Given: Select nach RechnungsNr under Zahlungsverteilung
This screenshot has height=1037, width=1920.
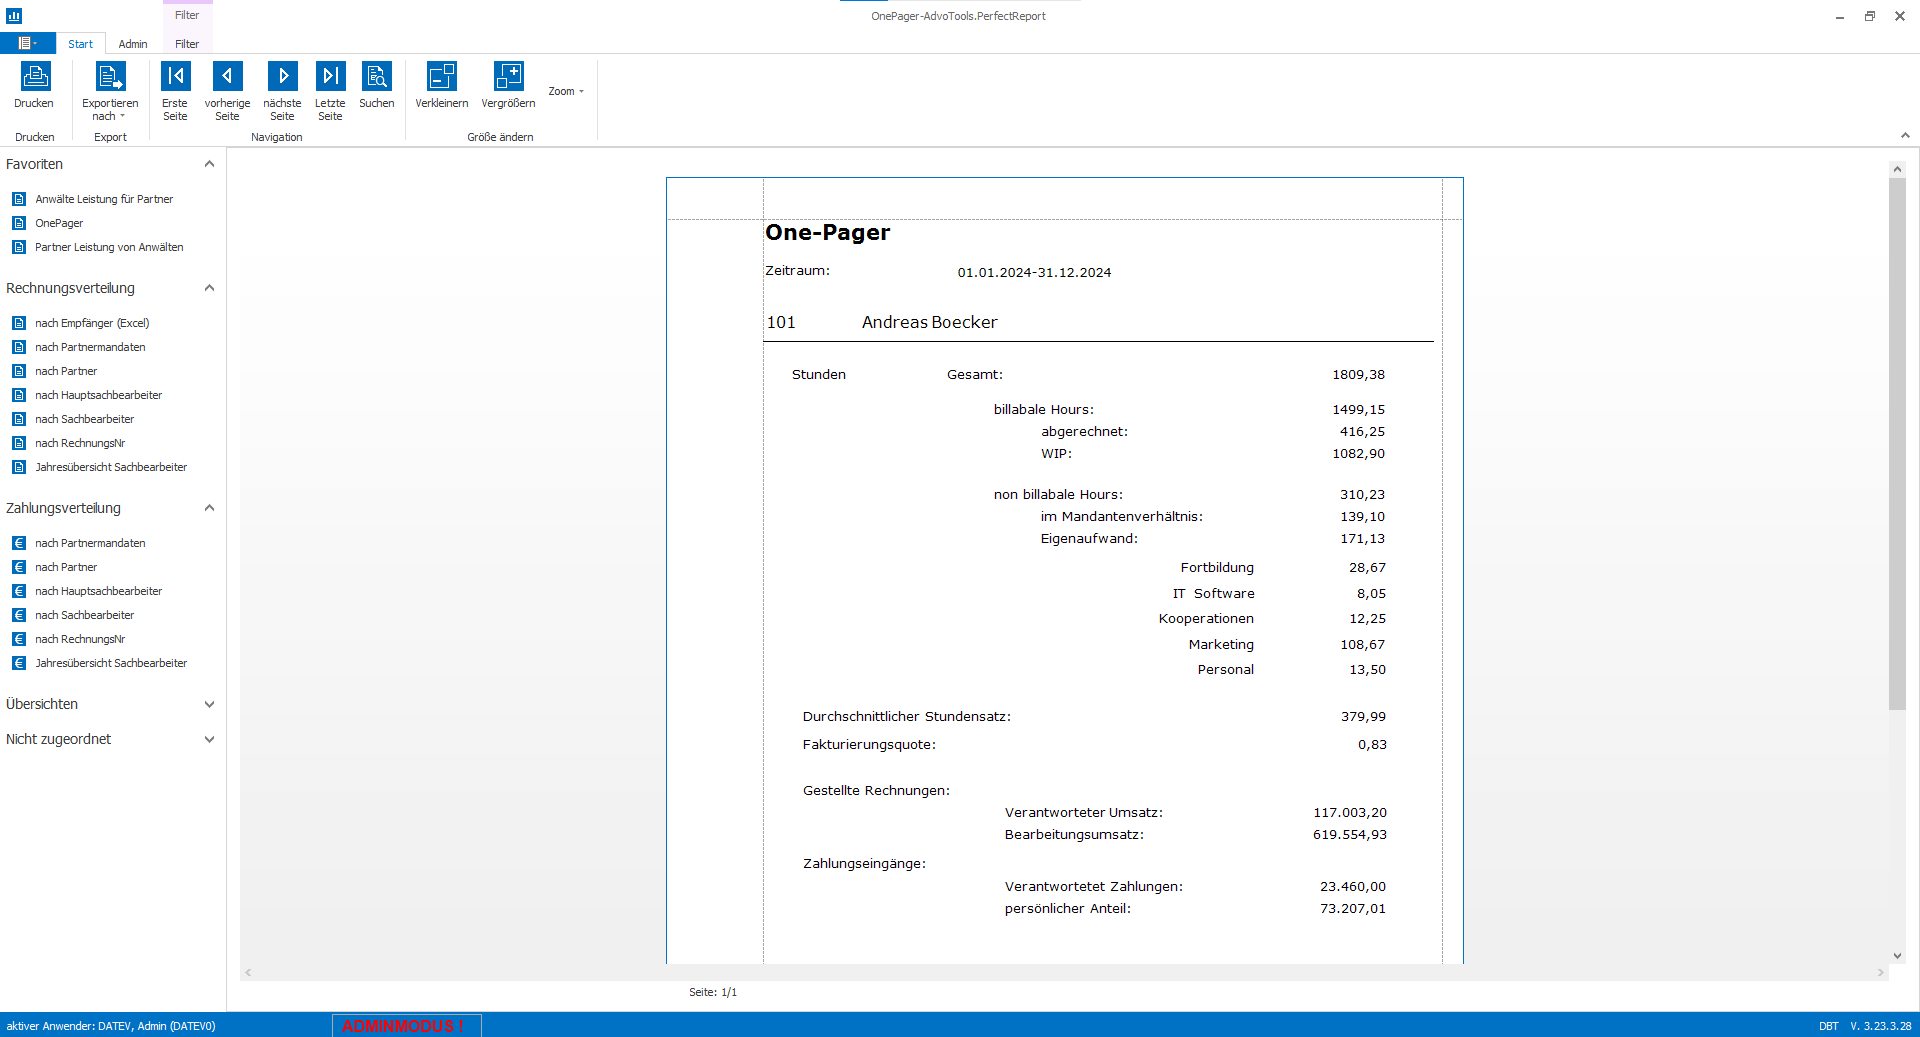Looking at the screenshot, I should [80, 639].
